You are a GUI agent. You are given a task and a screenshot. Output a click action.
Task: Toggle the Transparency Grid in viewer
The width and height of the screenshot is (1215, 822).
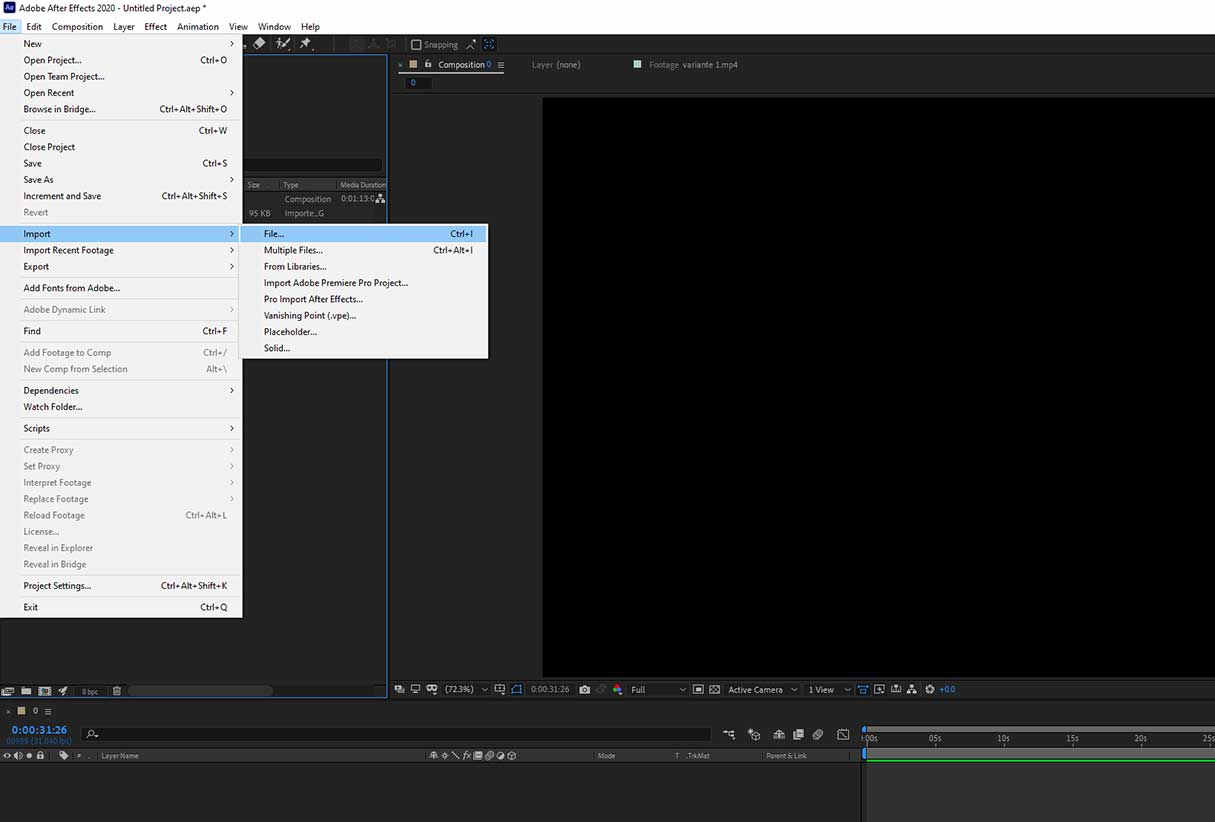coord(714,690)
